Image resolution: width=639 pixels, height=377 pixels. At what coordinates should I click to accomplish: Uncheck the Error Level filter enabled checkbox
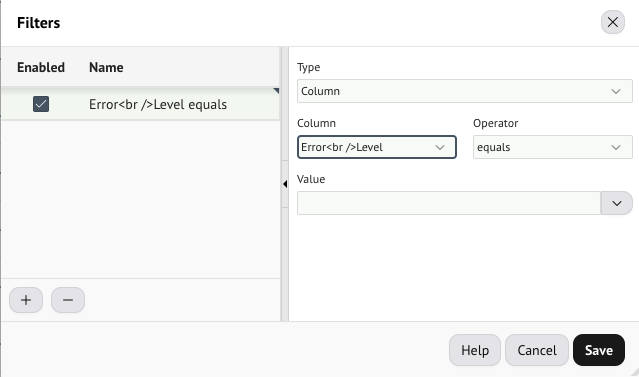[x=41, y=104]
